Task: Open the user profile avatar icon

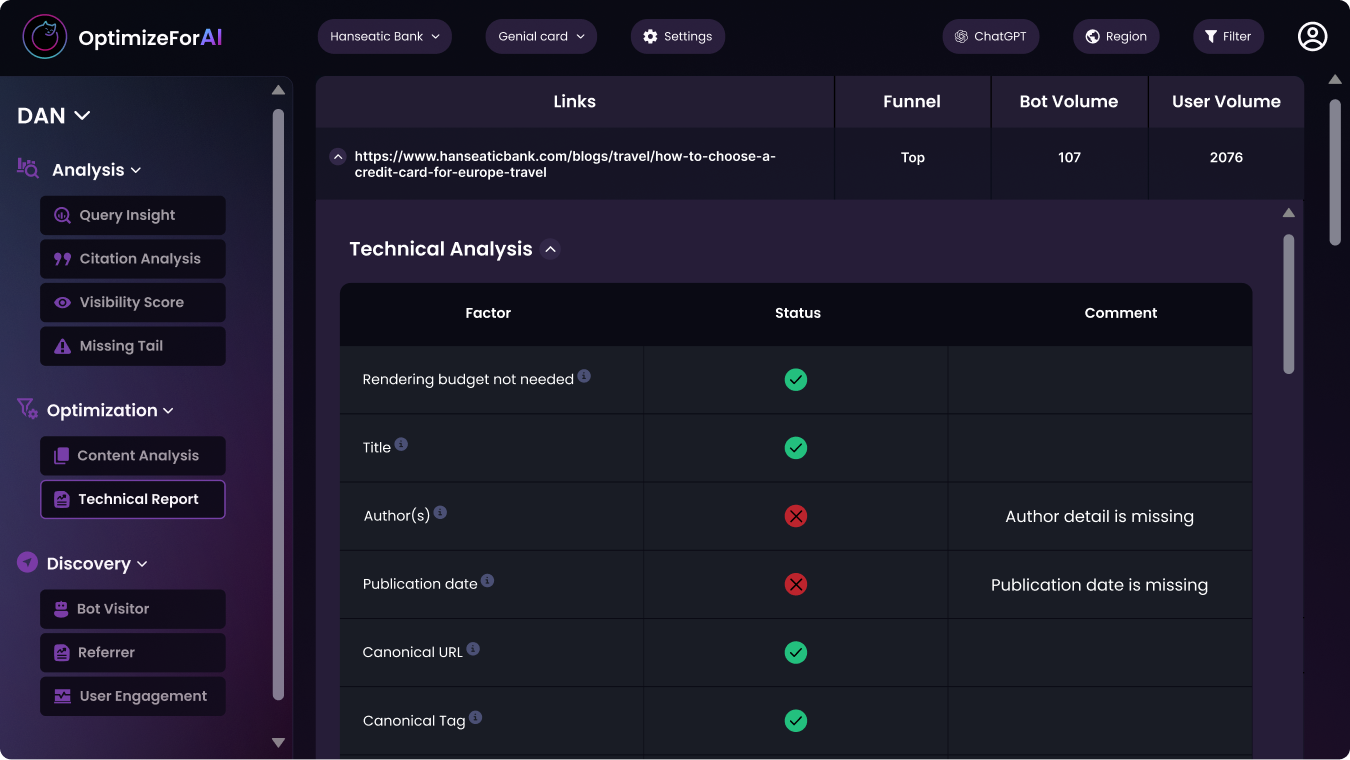Action: pyautogui.click(x=1312, y=37)
